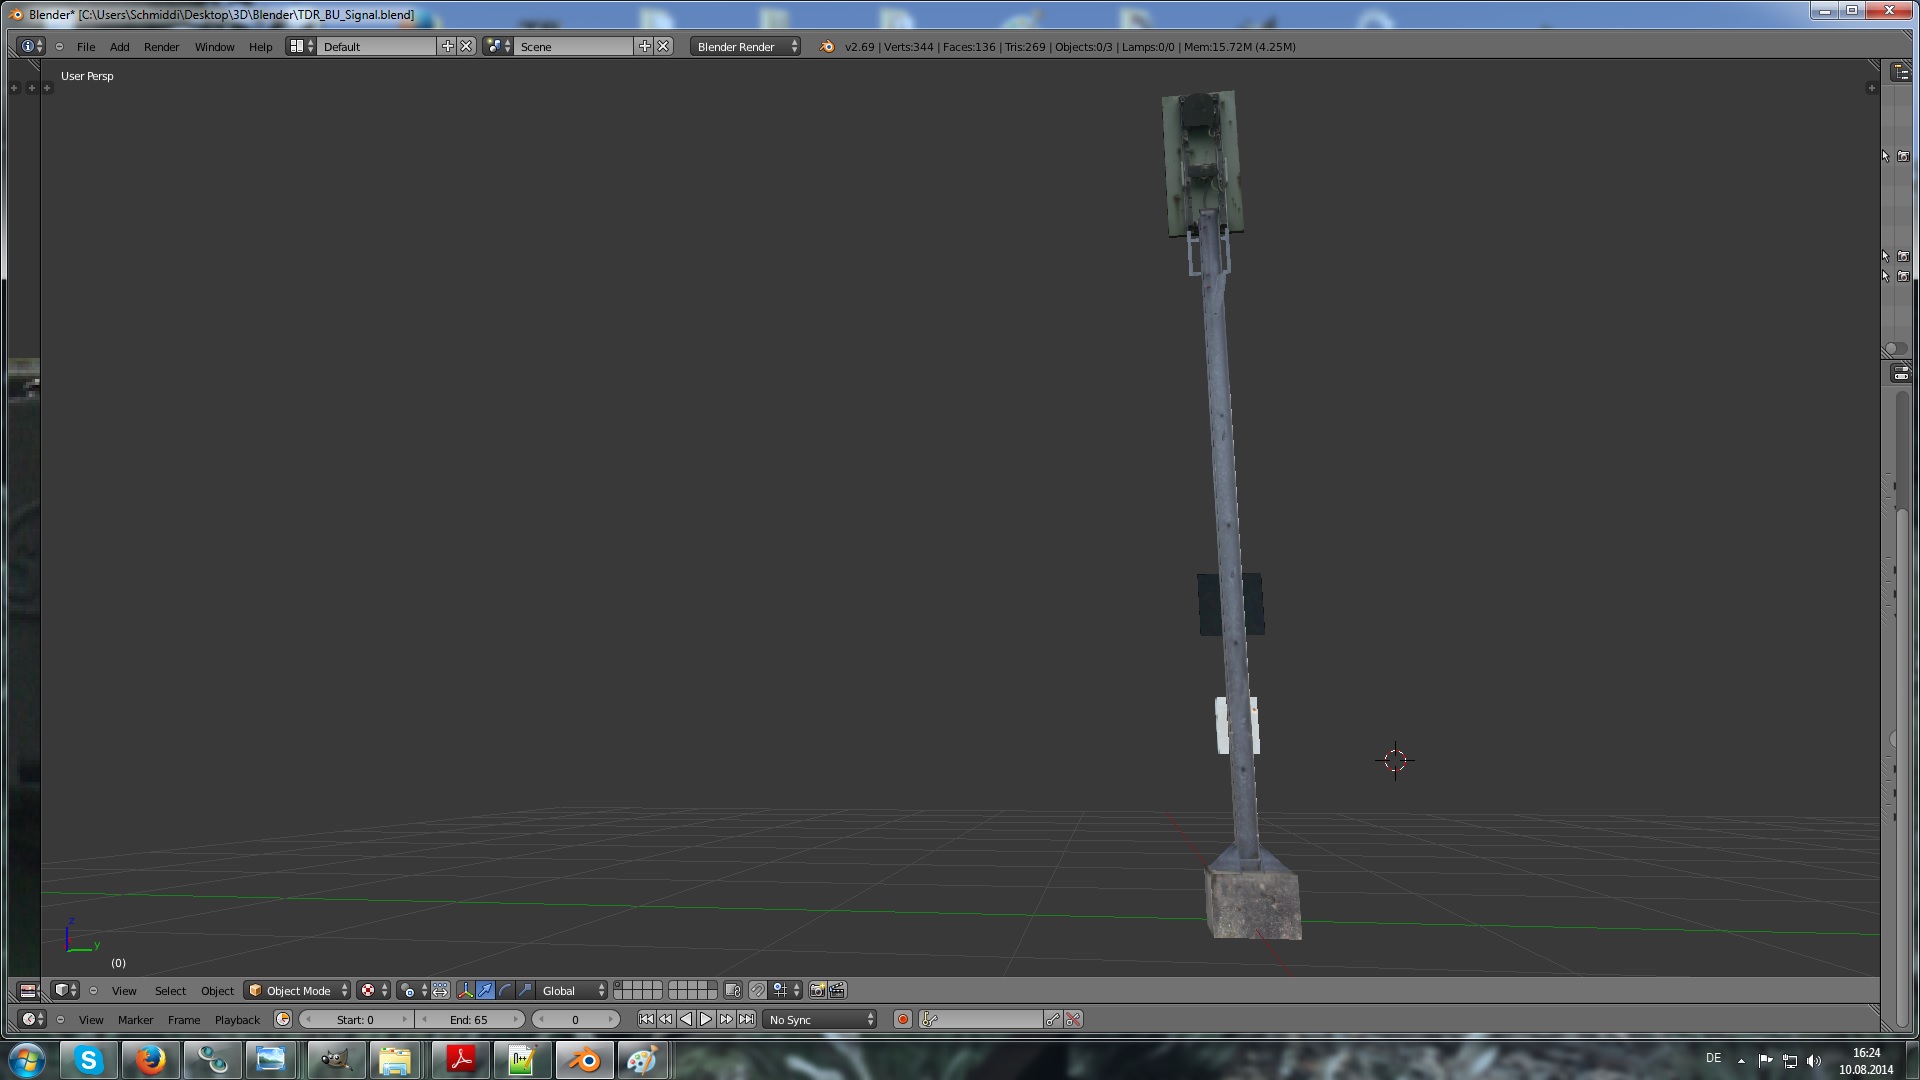Screen dimensions: 1920x1080
Task: Click the End: 65 frame field
Action: [x=469, y=1019]
